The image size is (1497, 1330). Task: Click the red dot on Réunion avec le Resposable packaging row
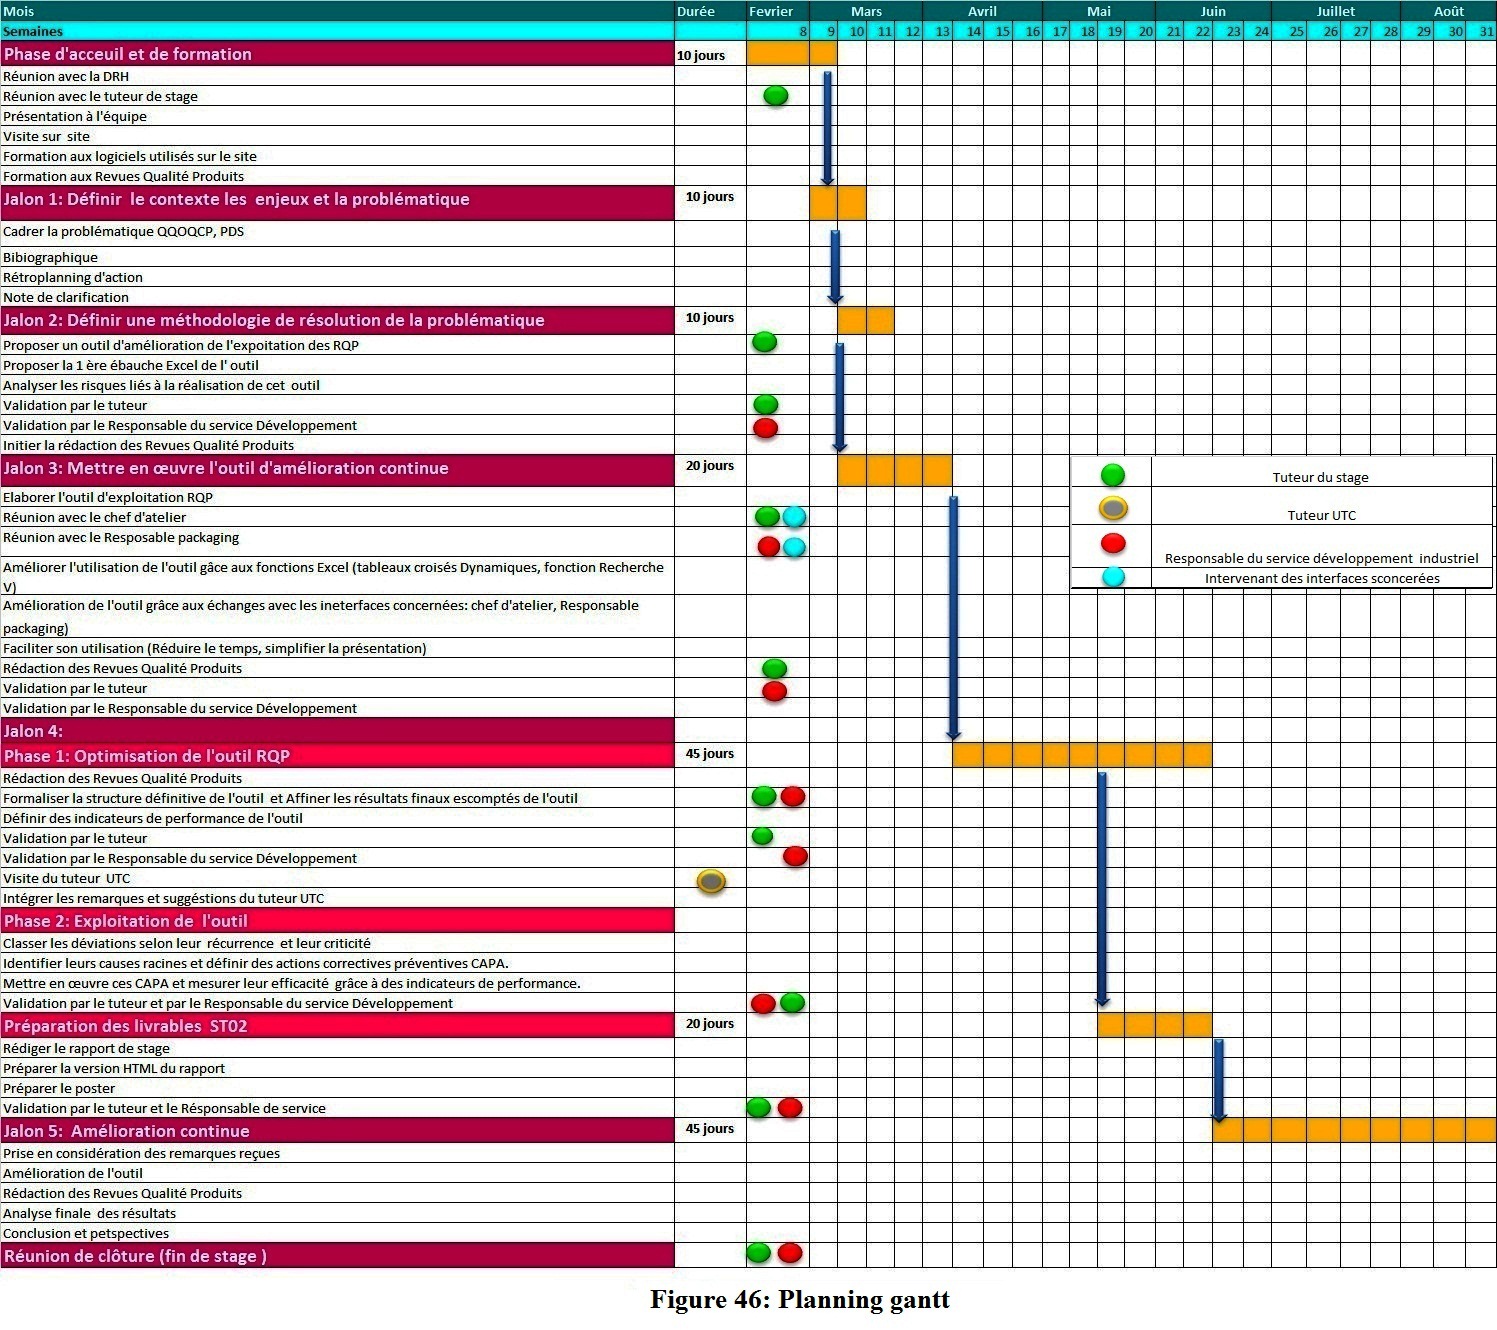768,546
